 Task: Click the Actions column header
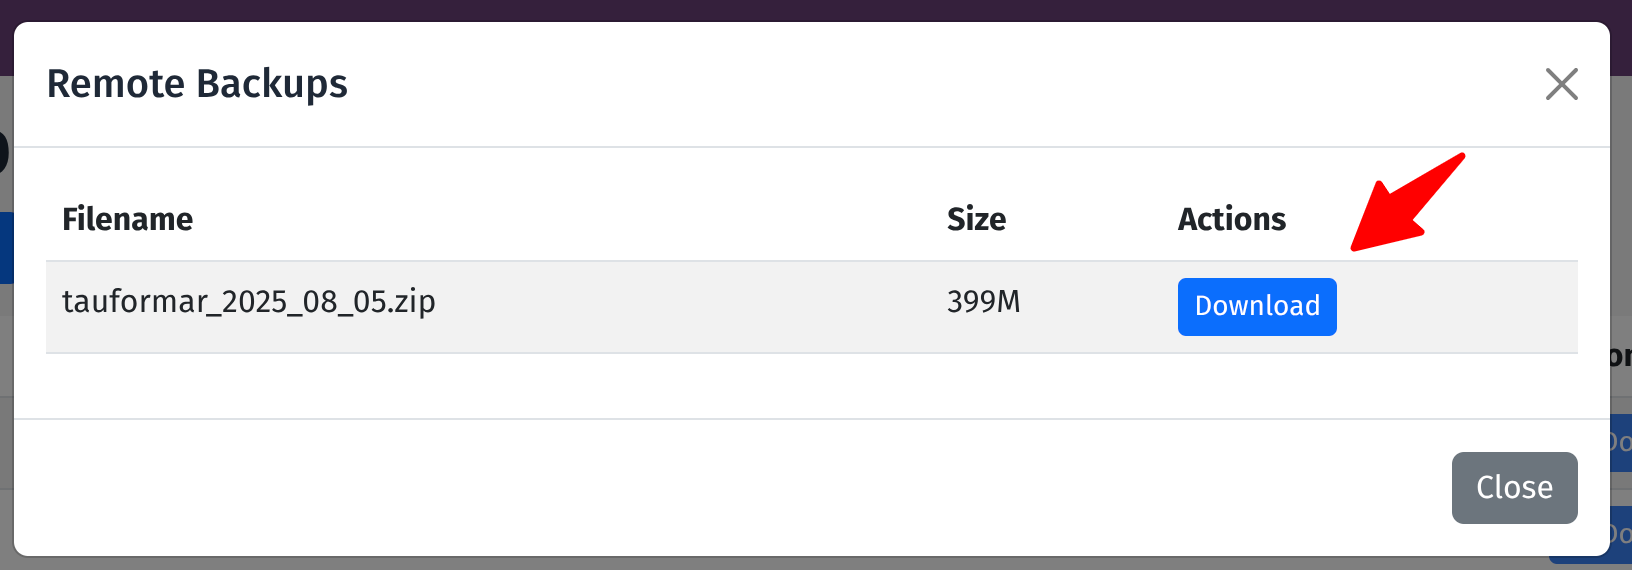coord(1231,219)
